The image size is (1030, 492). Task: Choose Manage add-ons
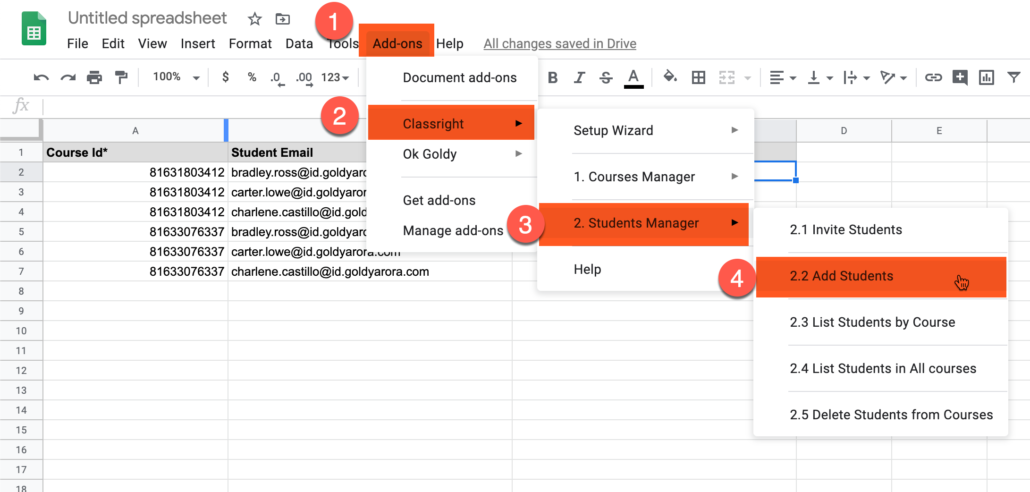[453, 231]
